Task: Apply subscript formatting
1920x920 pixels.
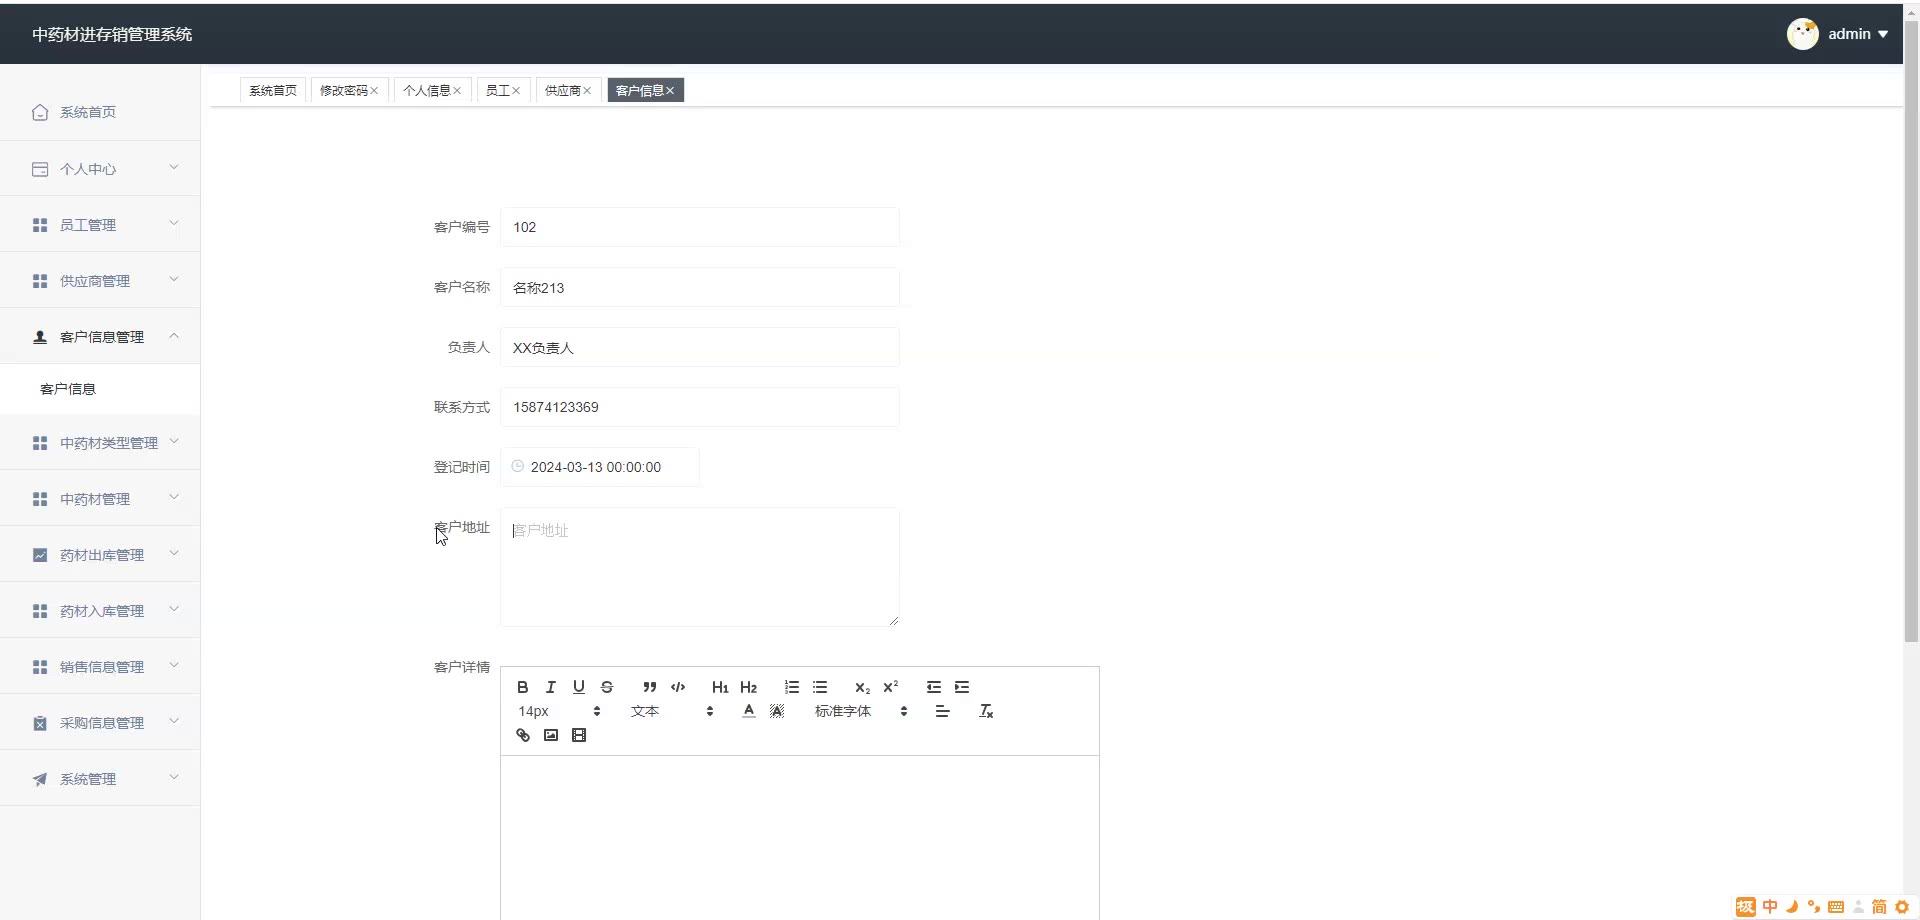Action: coord(862,687)
